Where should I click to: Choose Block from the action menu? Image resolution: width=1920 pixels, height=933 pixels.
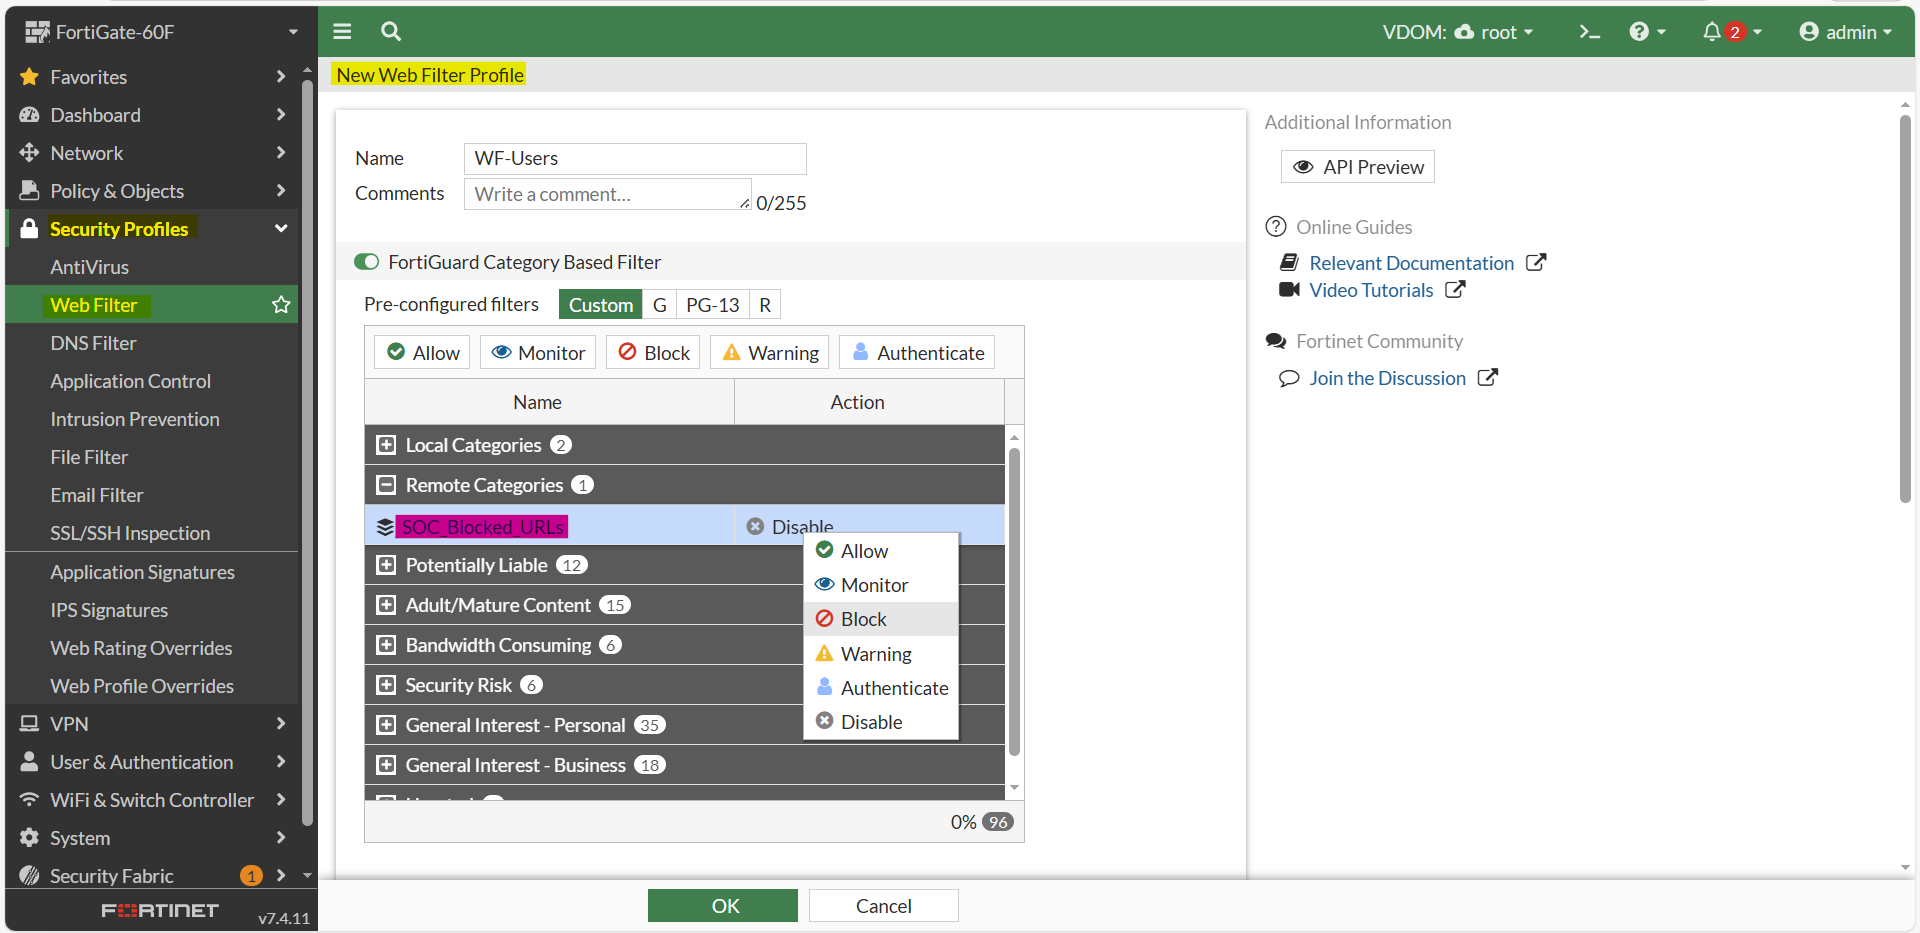[x=881, y=619]
